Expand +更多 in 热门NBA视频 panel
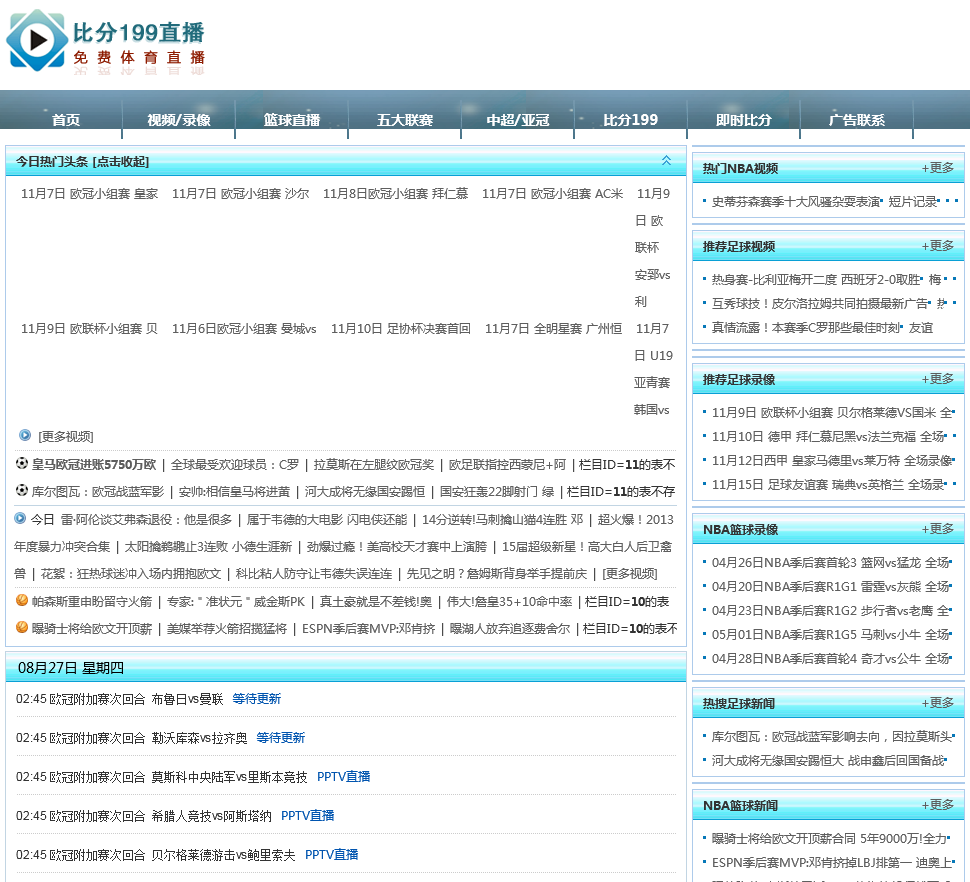970x882 pixels. (938, 168)
